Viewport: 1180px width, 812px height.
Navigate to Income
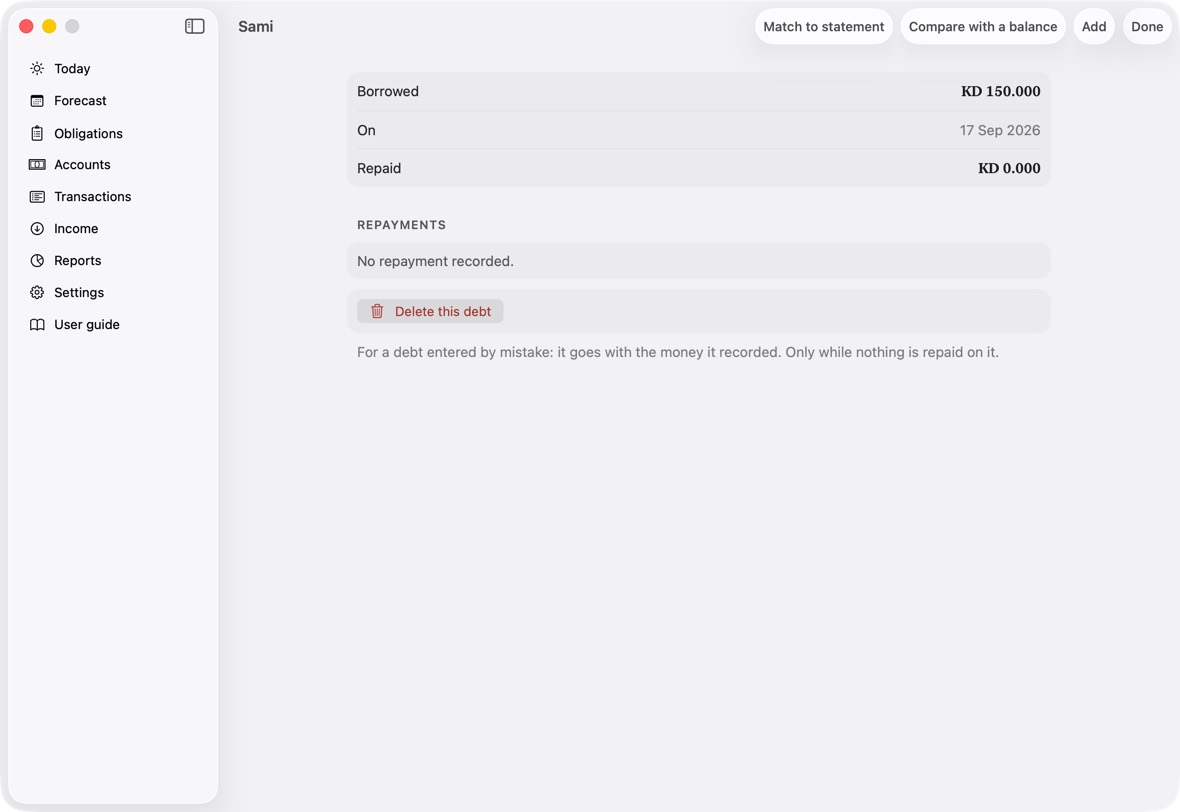(x=76, y=229)
